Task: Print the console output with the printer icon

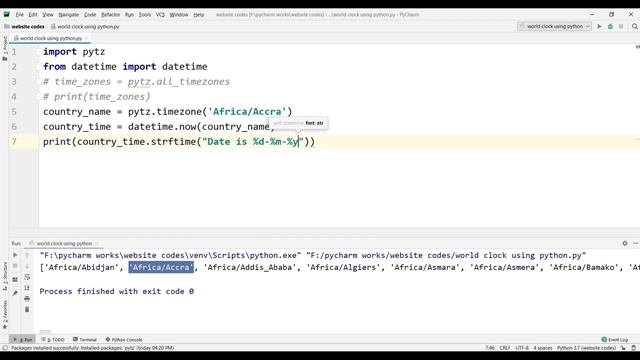Action: [27, 299]
